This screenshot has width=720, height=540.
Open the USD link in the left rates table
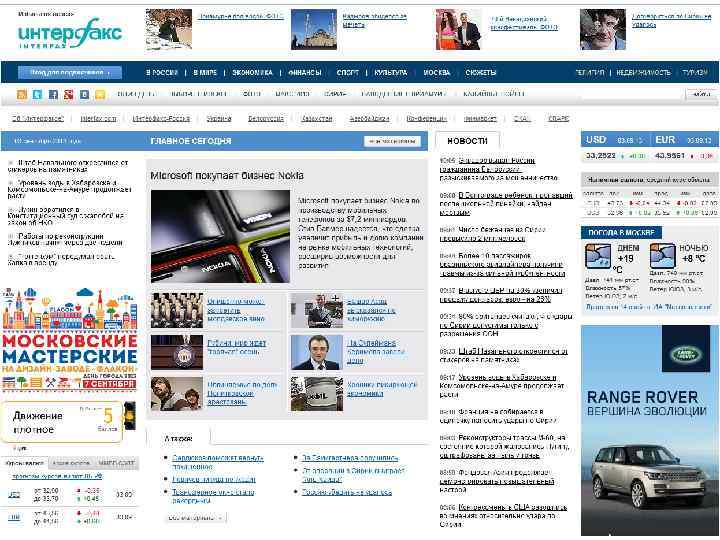(x=14, y=495)
